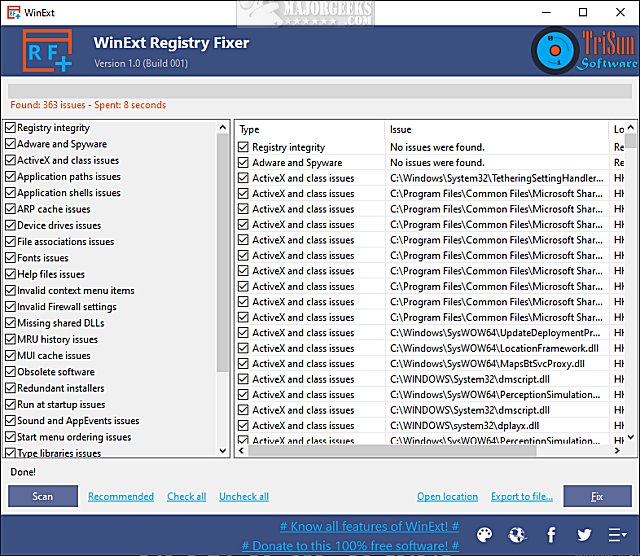Click the 'Done!' status message
The image size is (640, 556).
coord(23,472)
